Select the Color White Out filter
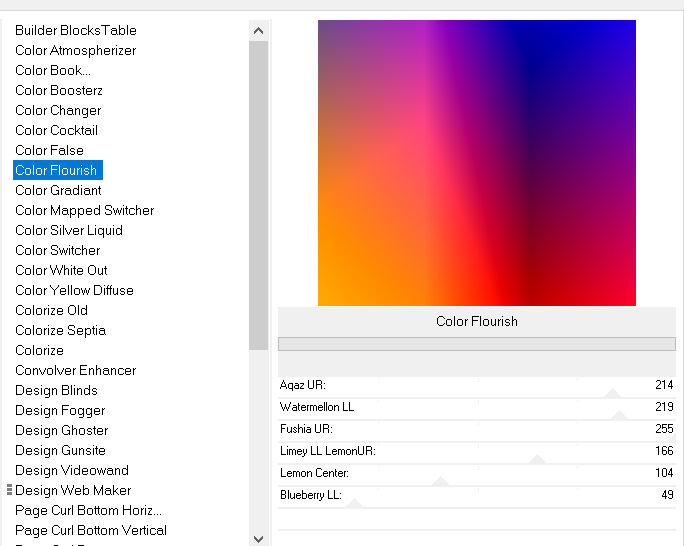 point(61,270)
